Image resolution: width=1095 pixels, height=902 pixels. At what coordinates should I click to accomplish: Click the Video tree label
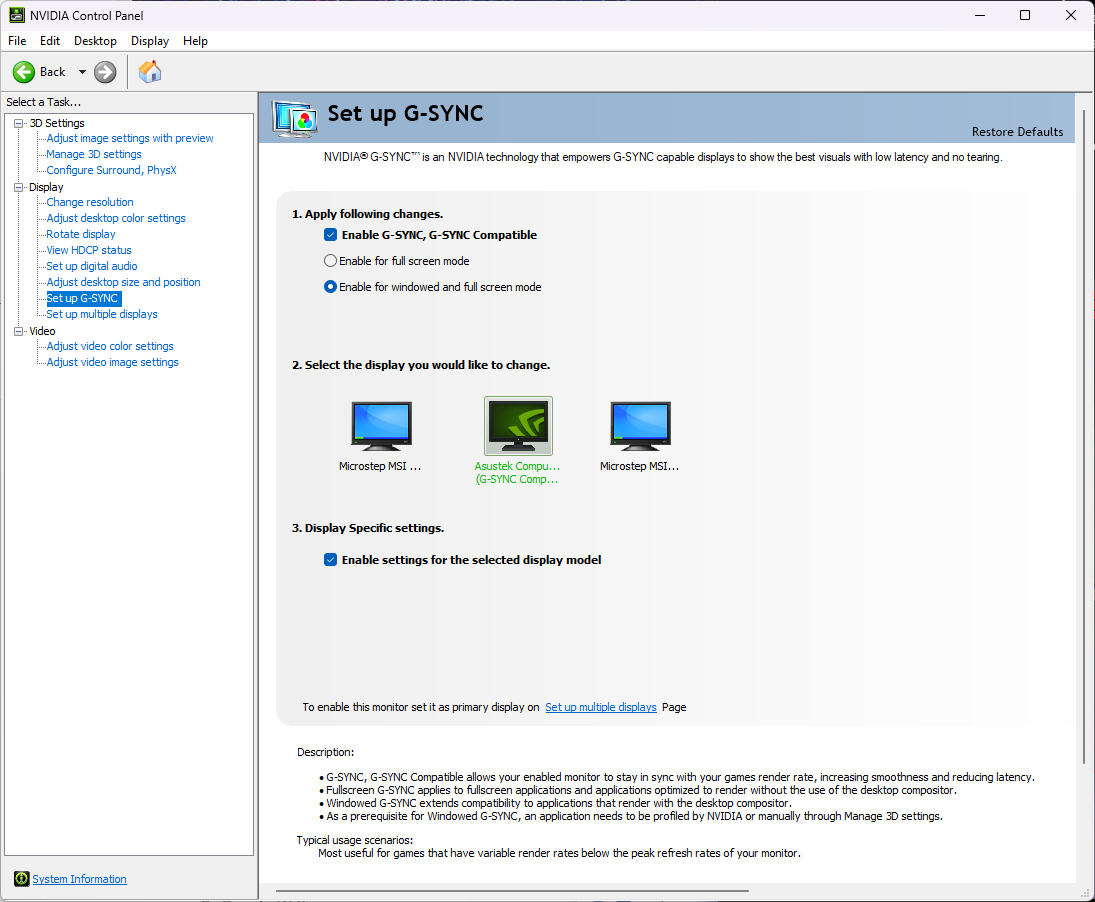(42, 331)
